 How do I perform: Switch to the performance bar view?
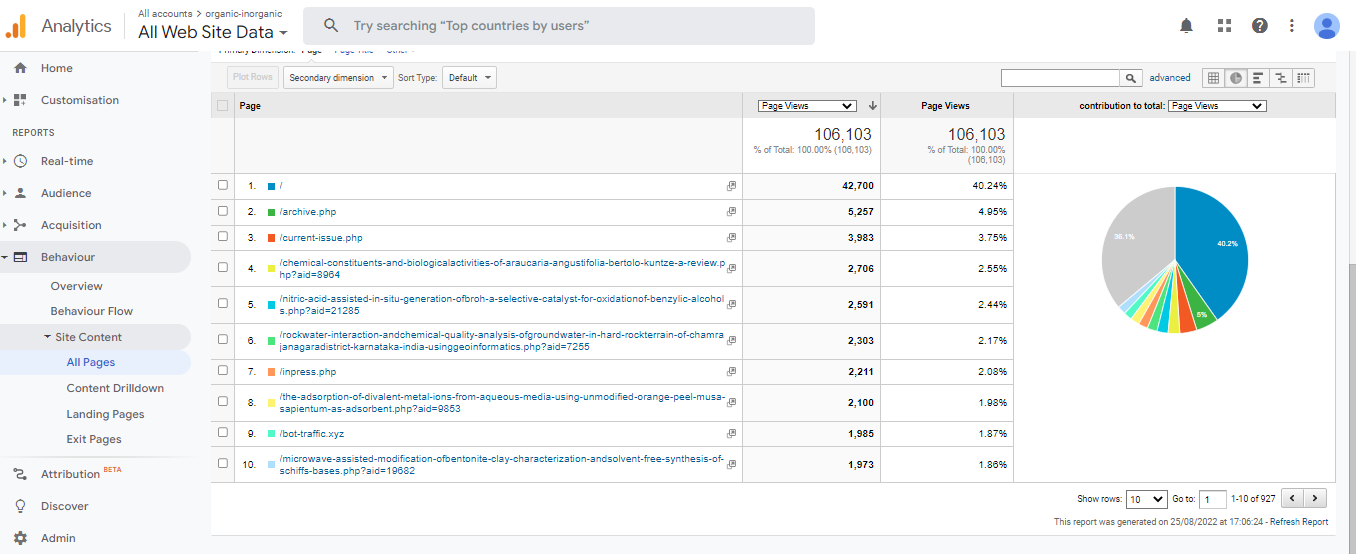(x=1258, y=78)
